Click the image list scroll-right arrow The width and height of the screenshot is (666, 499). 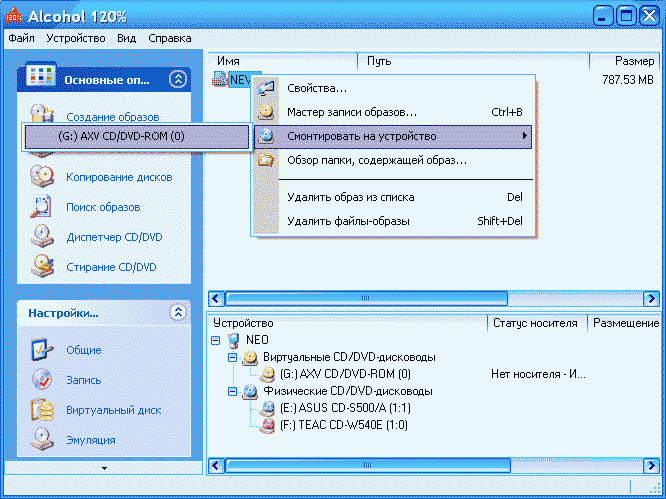[652, 298]
